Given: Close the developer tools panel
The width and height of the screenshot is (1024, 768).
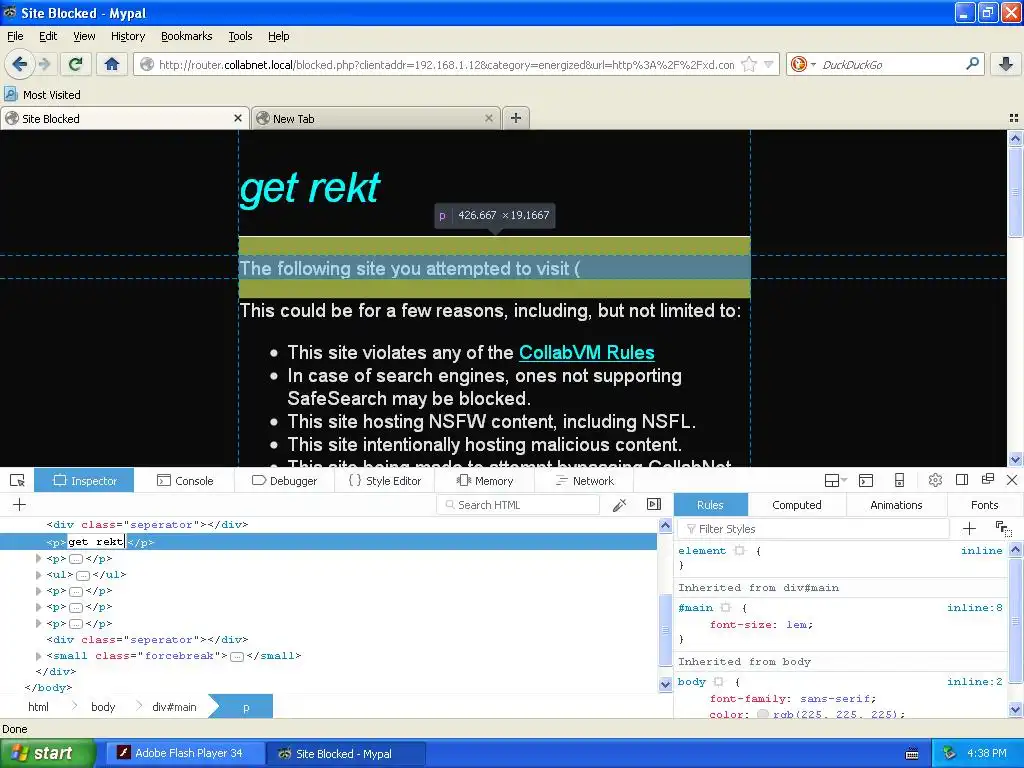Looking at the screenshot, I should pyautogui.click(x=1012, y=480).
